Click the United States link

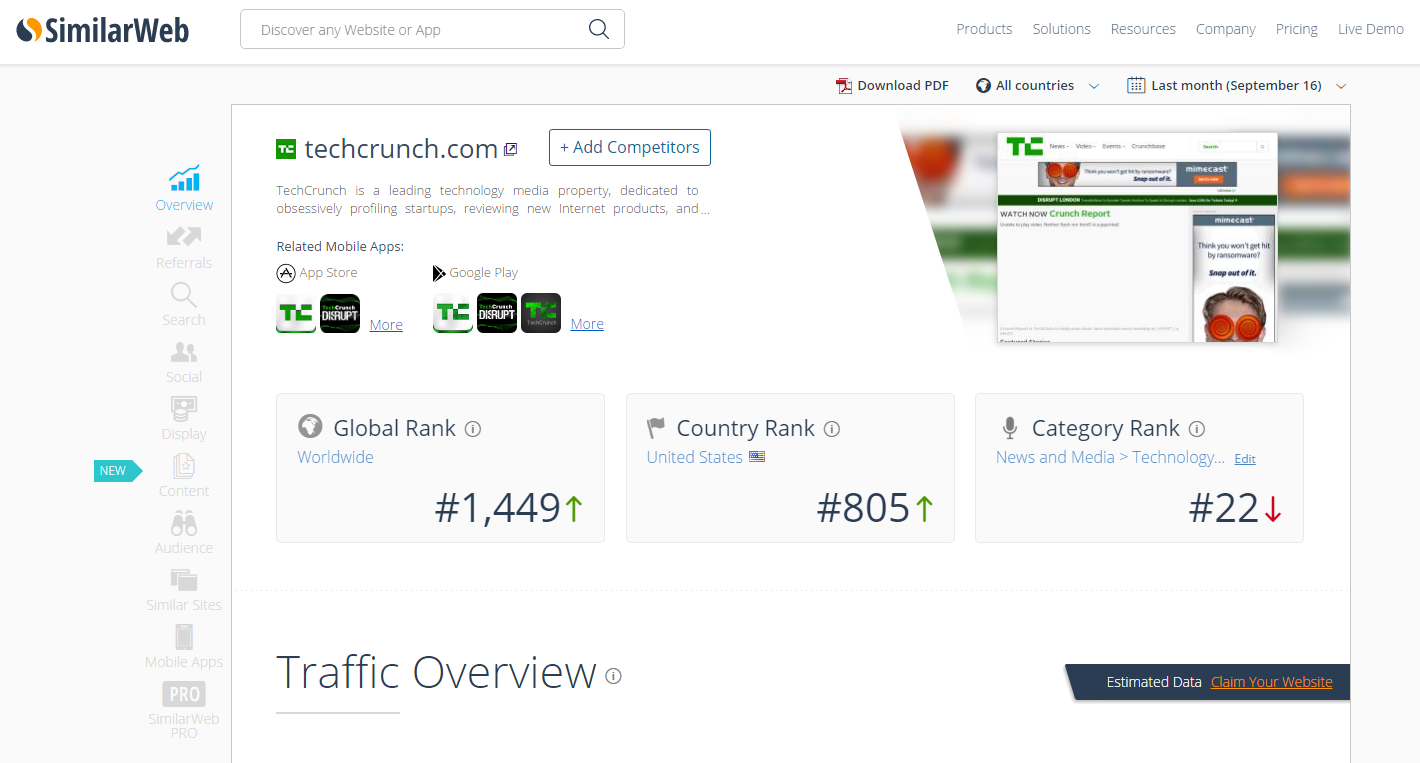pos(694,457)
